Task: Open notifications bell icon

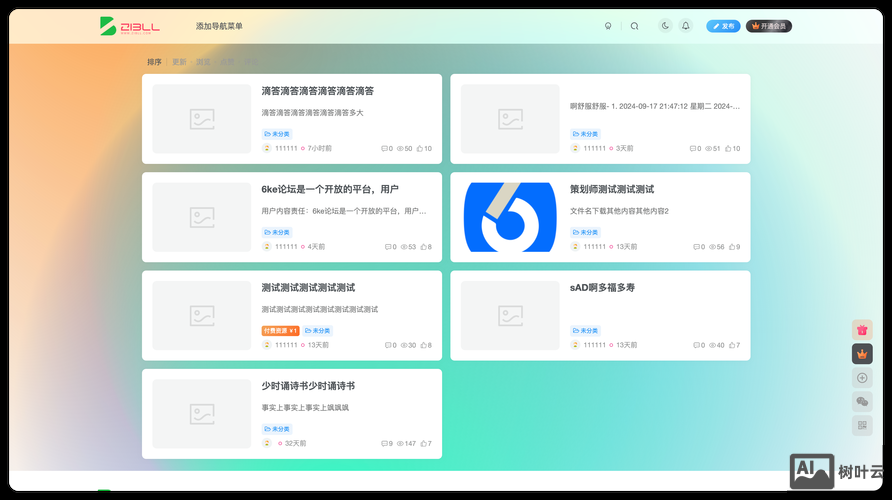Action: click(x=685, y=26)
